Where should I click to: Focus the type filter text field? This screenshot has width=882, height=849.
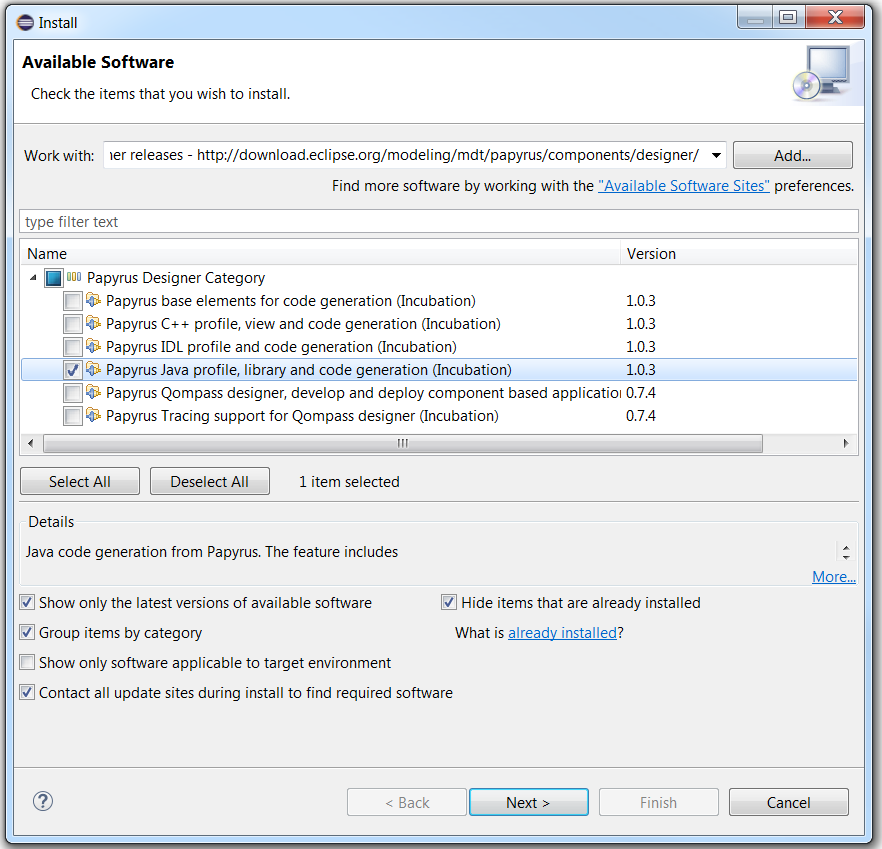pyautogui.click(x=439, y=222)
